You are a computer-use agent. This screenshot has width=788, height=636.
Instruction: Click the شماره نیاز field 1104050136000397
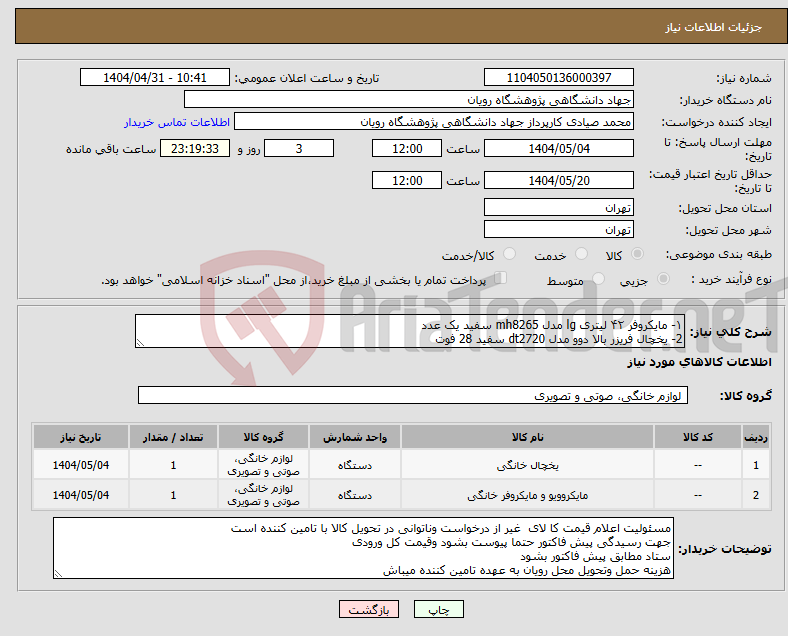coord(559,77)
